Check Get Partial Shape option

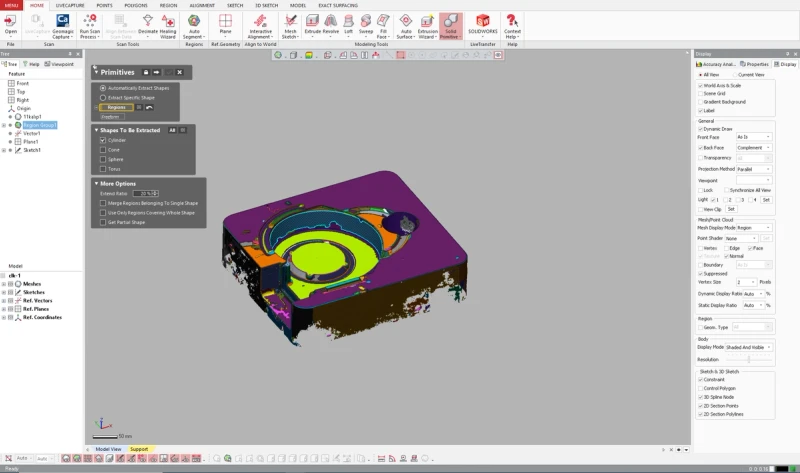coord(103,222)
